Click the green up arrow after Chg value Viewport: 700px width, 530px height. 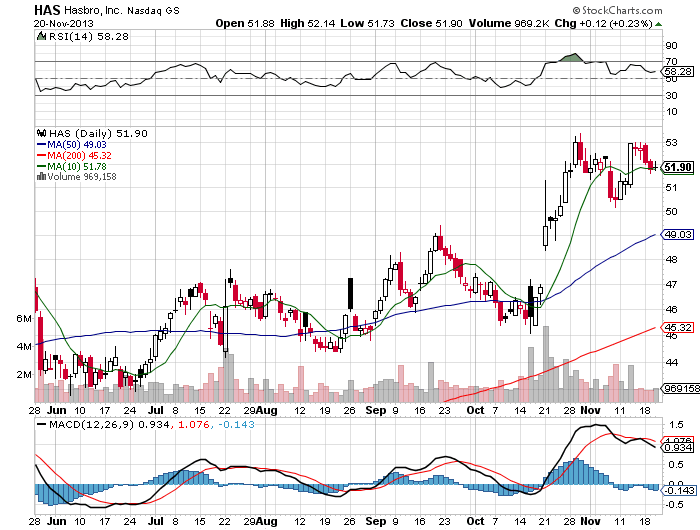(658, 24)
